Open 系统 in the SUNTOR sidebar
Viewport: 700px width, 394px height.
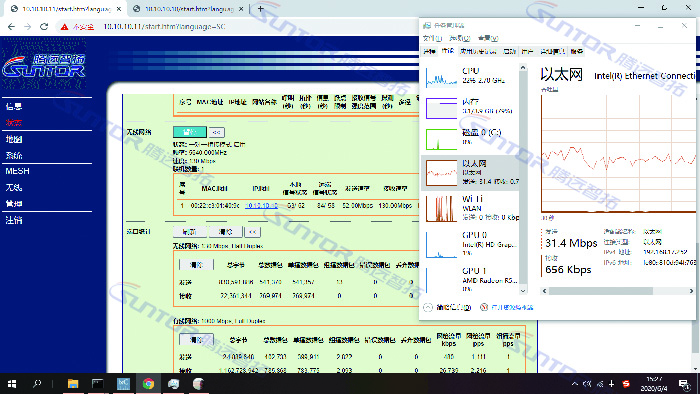click(14, 155)
